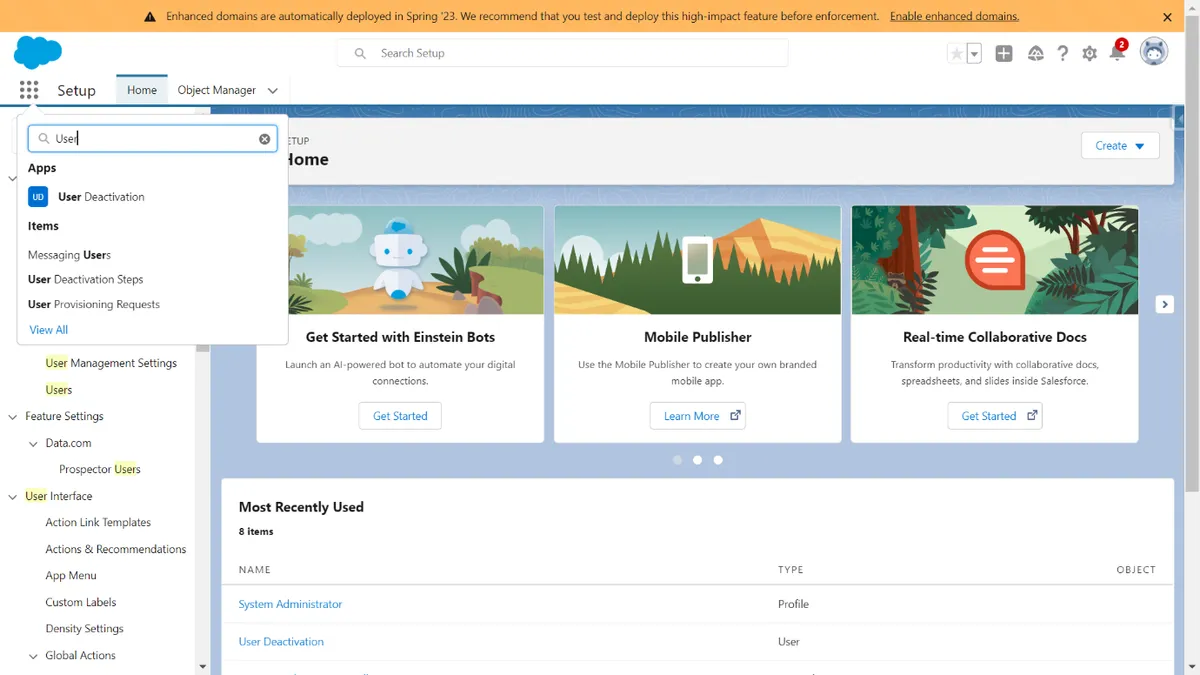This screenshot has width=1200, height=675.
Task: Open Density Settings in sidebar
Action: click(x=85, y=629)
